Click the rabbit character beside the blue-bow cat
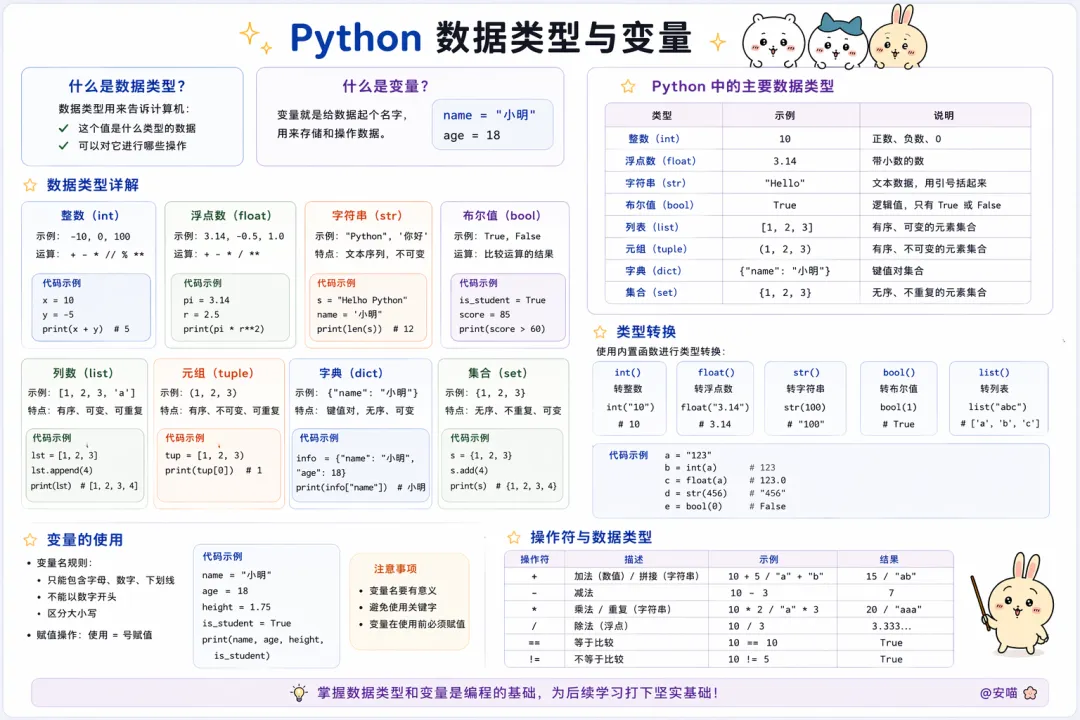Image resolution: width=1080 pixels, height=720 pixels. click(897, 38)
